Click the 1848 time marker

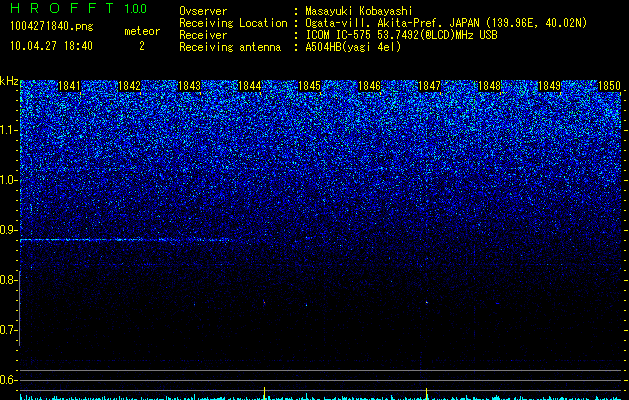490,86
